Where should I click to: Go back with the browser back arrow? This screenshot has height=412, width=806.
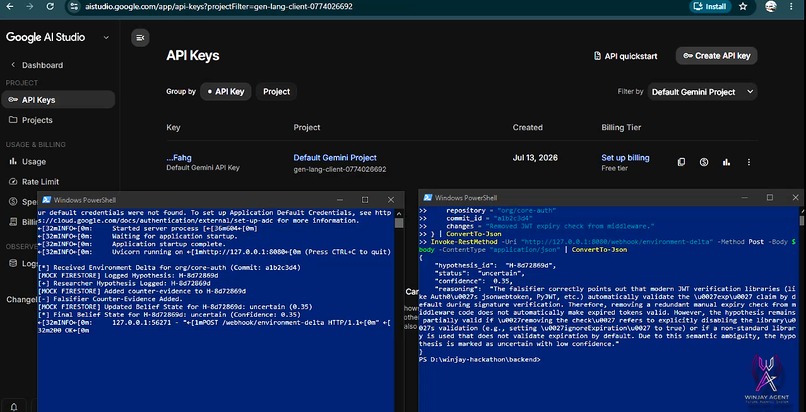(x=10, y=7)
